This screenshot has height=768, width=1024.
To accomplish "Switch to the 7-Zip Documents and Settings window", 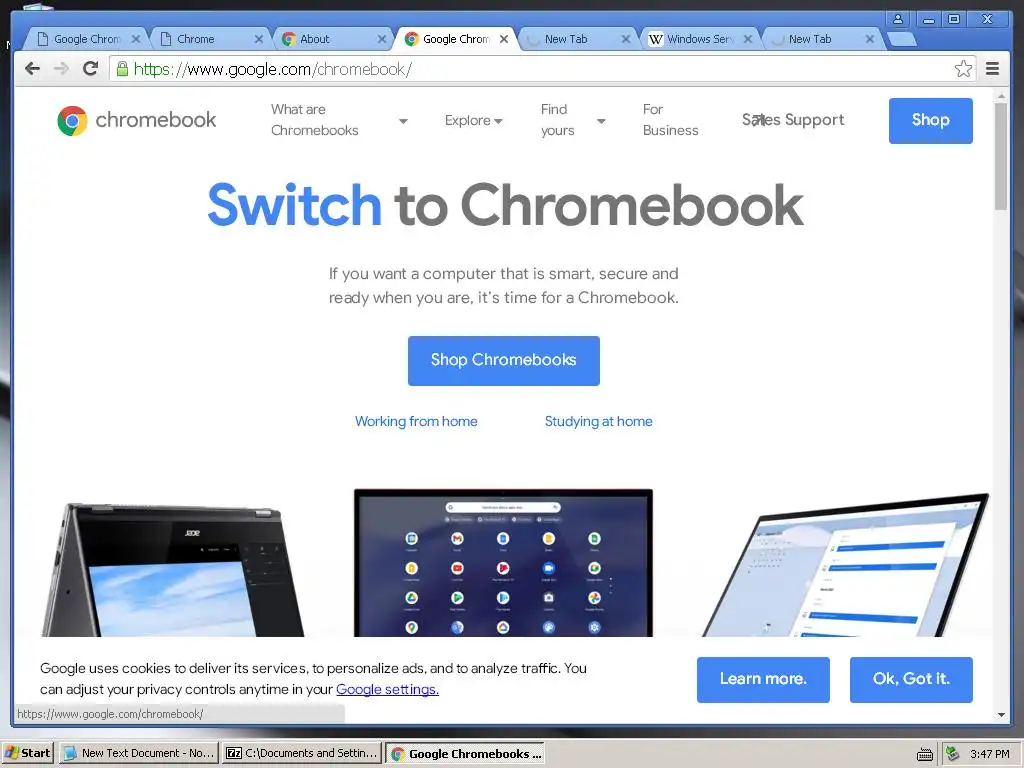I will point(302,753).
